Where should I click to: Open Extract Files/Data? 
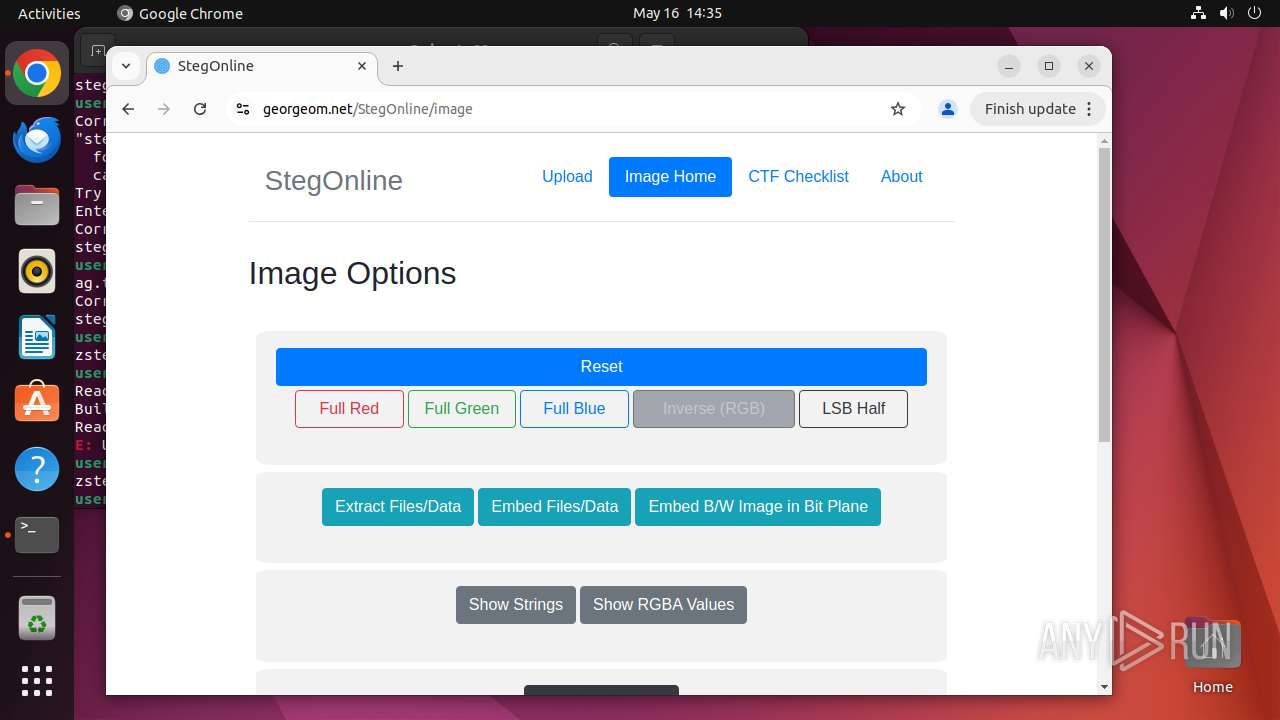pos(398,507)
